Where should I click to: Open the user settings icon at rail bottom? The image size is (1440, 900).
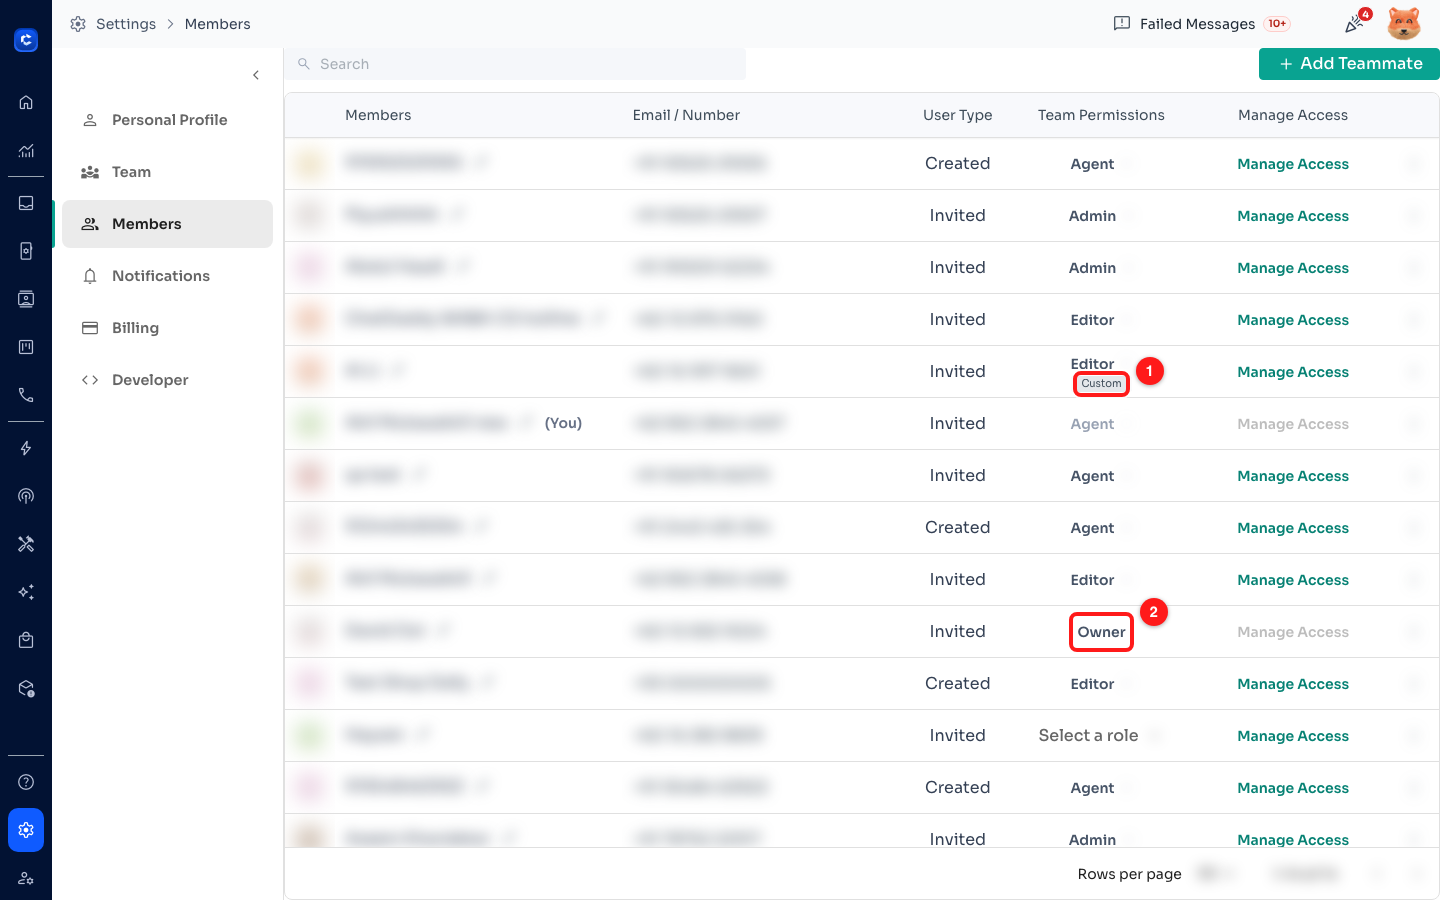[26, 878]
